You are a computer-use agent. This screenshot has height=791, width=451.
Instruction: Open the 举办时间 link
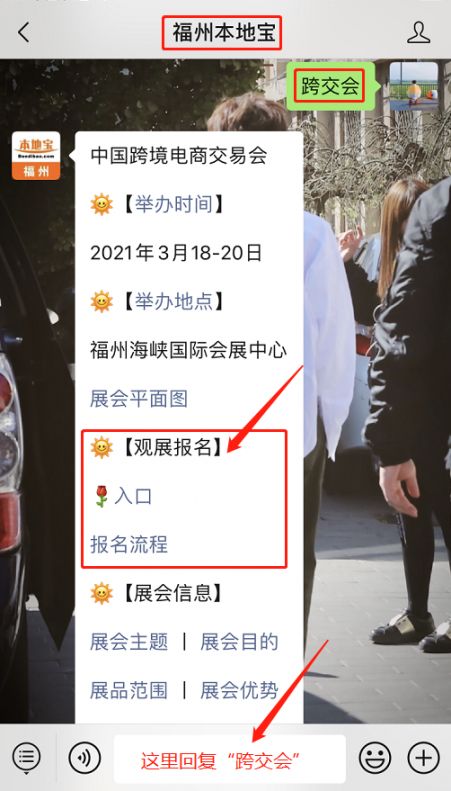(x=174, y=204)
